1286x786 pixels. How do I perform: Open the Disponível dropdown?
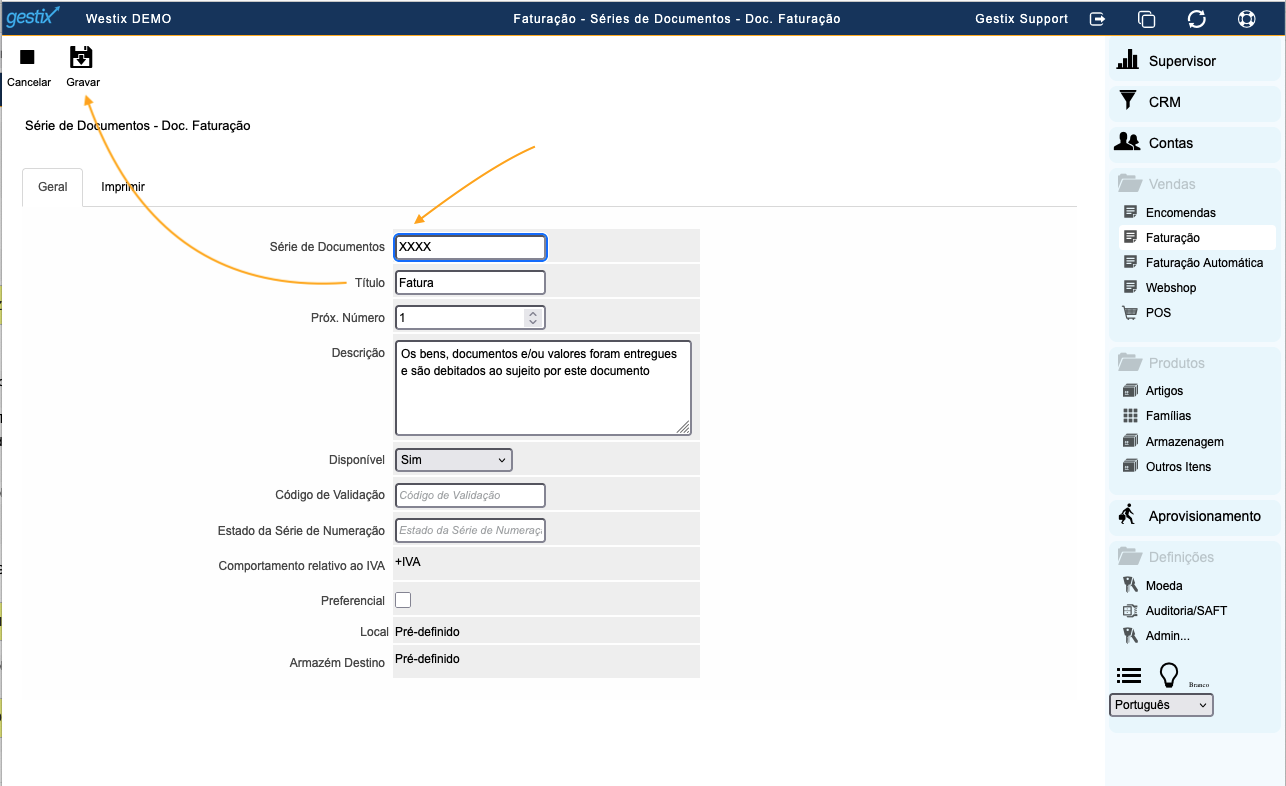454,459
